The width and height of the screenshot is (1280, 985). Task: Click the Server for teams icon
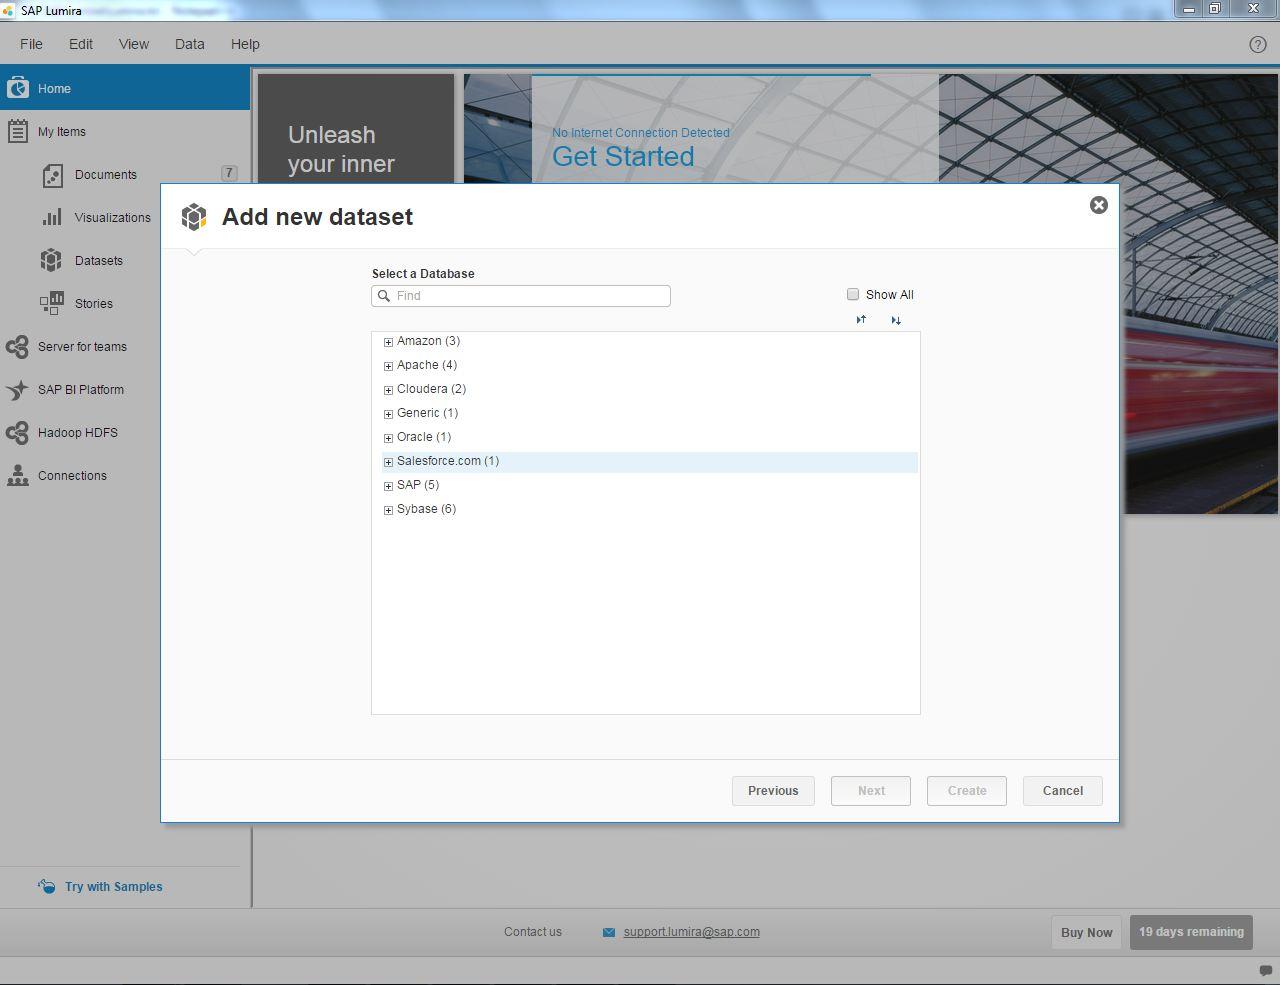click(17, 347)
